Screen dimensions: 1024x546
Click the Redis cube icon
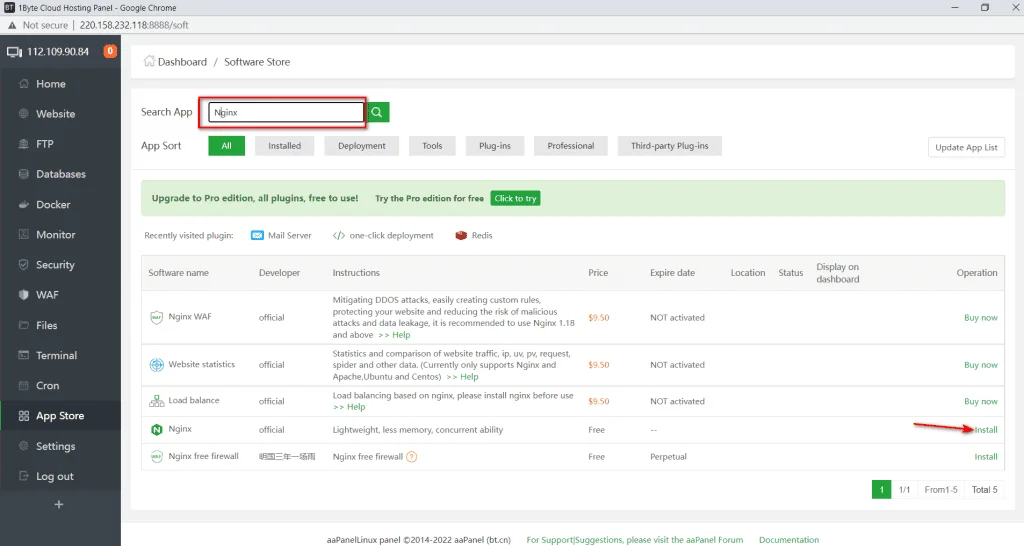461,235
